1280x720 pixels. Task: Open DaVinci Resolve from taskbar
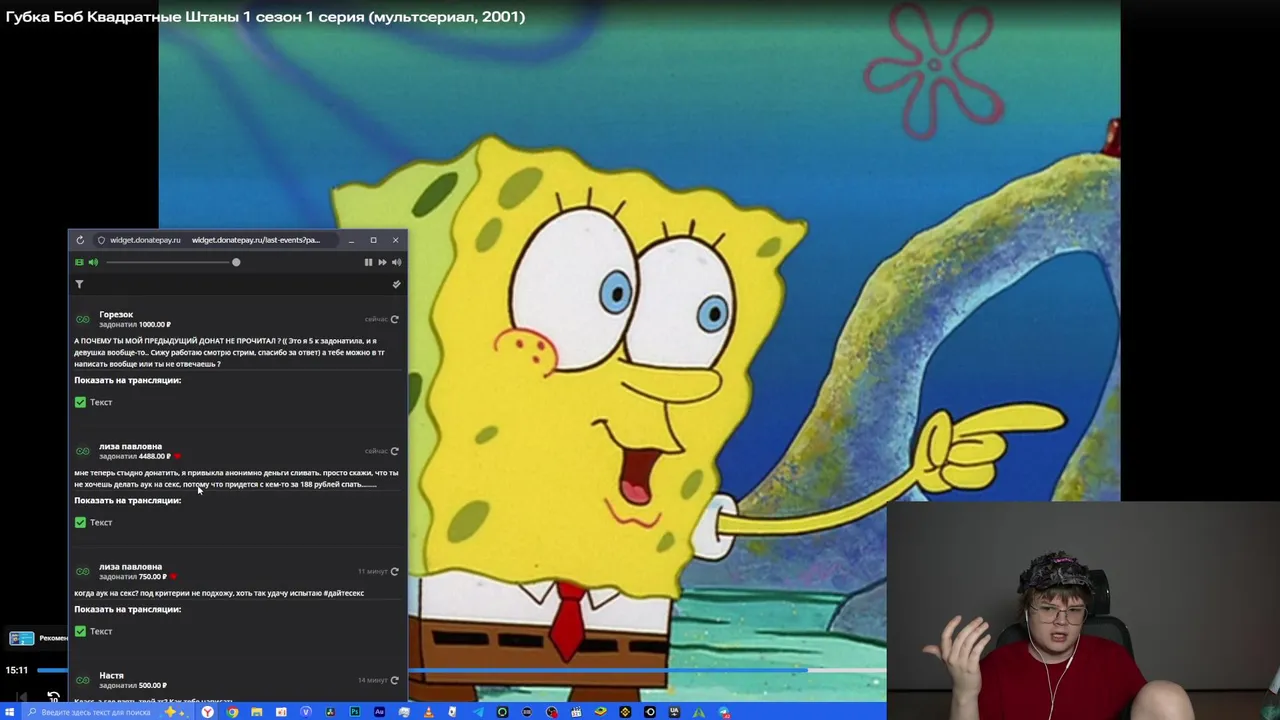(x=330, y=712)
